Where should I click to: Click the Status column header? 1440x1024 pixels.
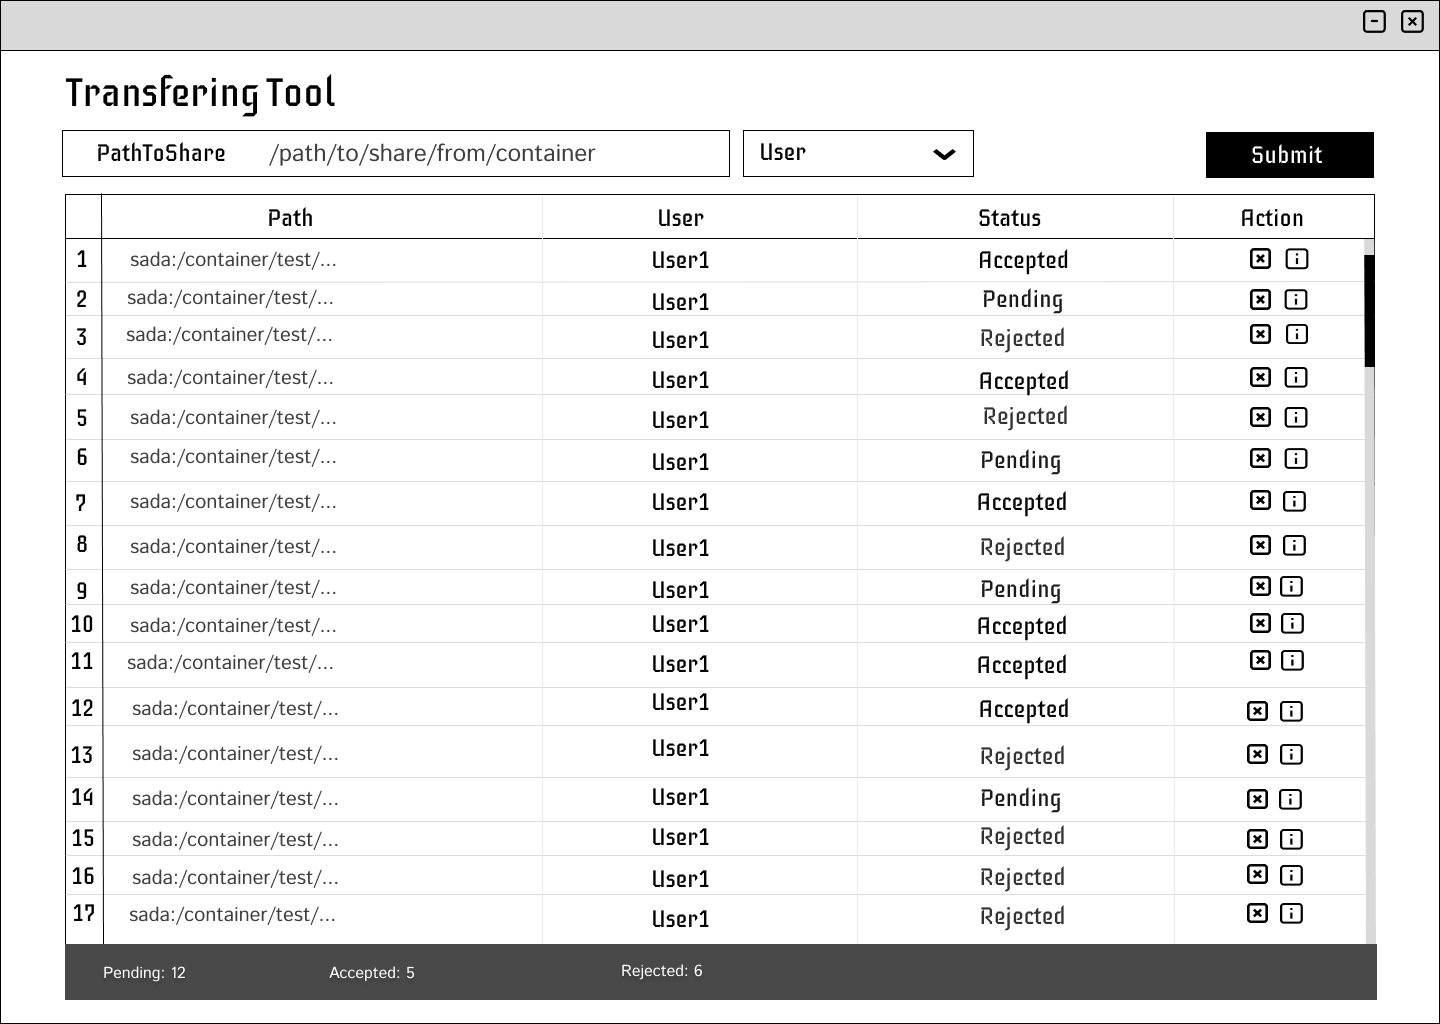[x=1009, y=218]
